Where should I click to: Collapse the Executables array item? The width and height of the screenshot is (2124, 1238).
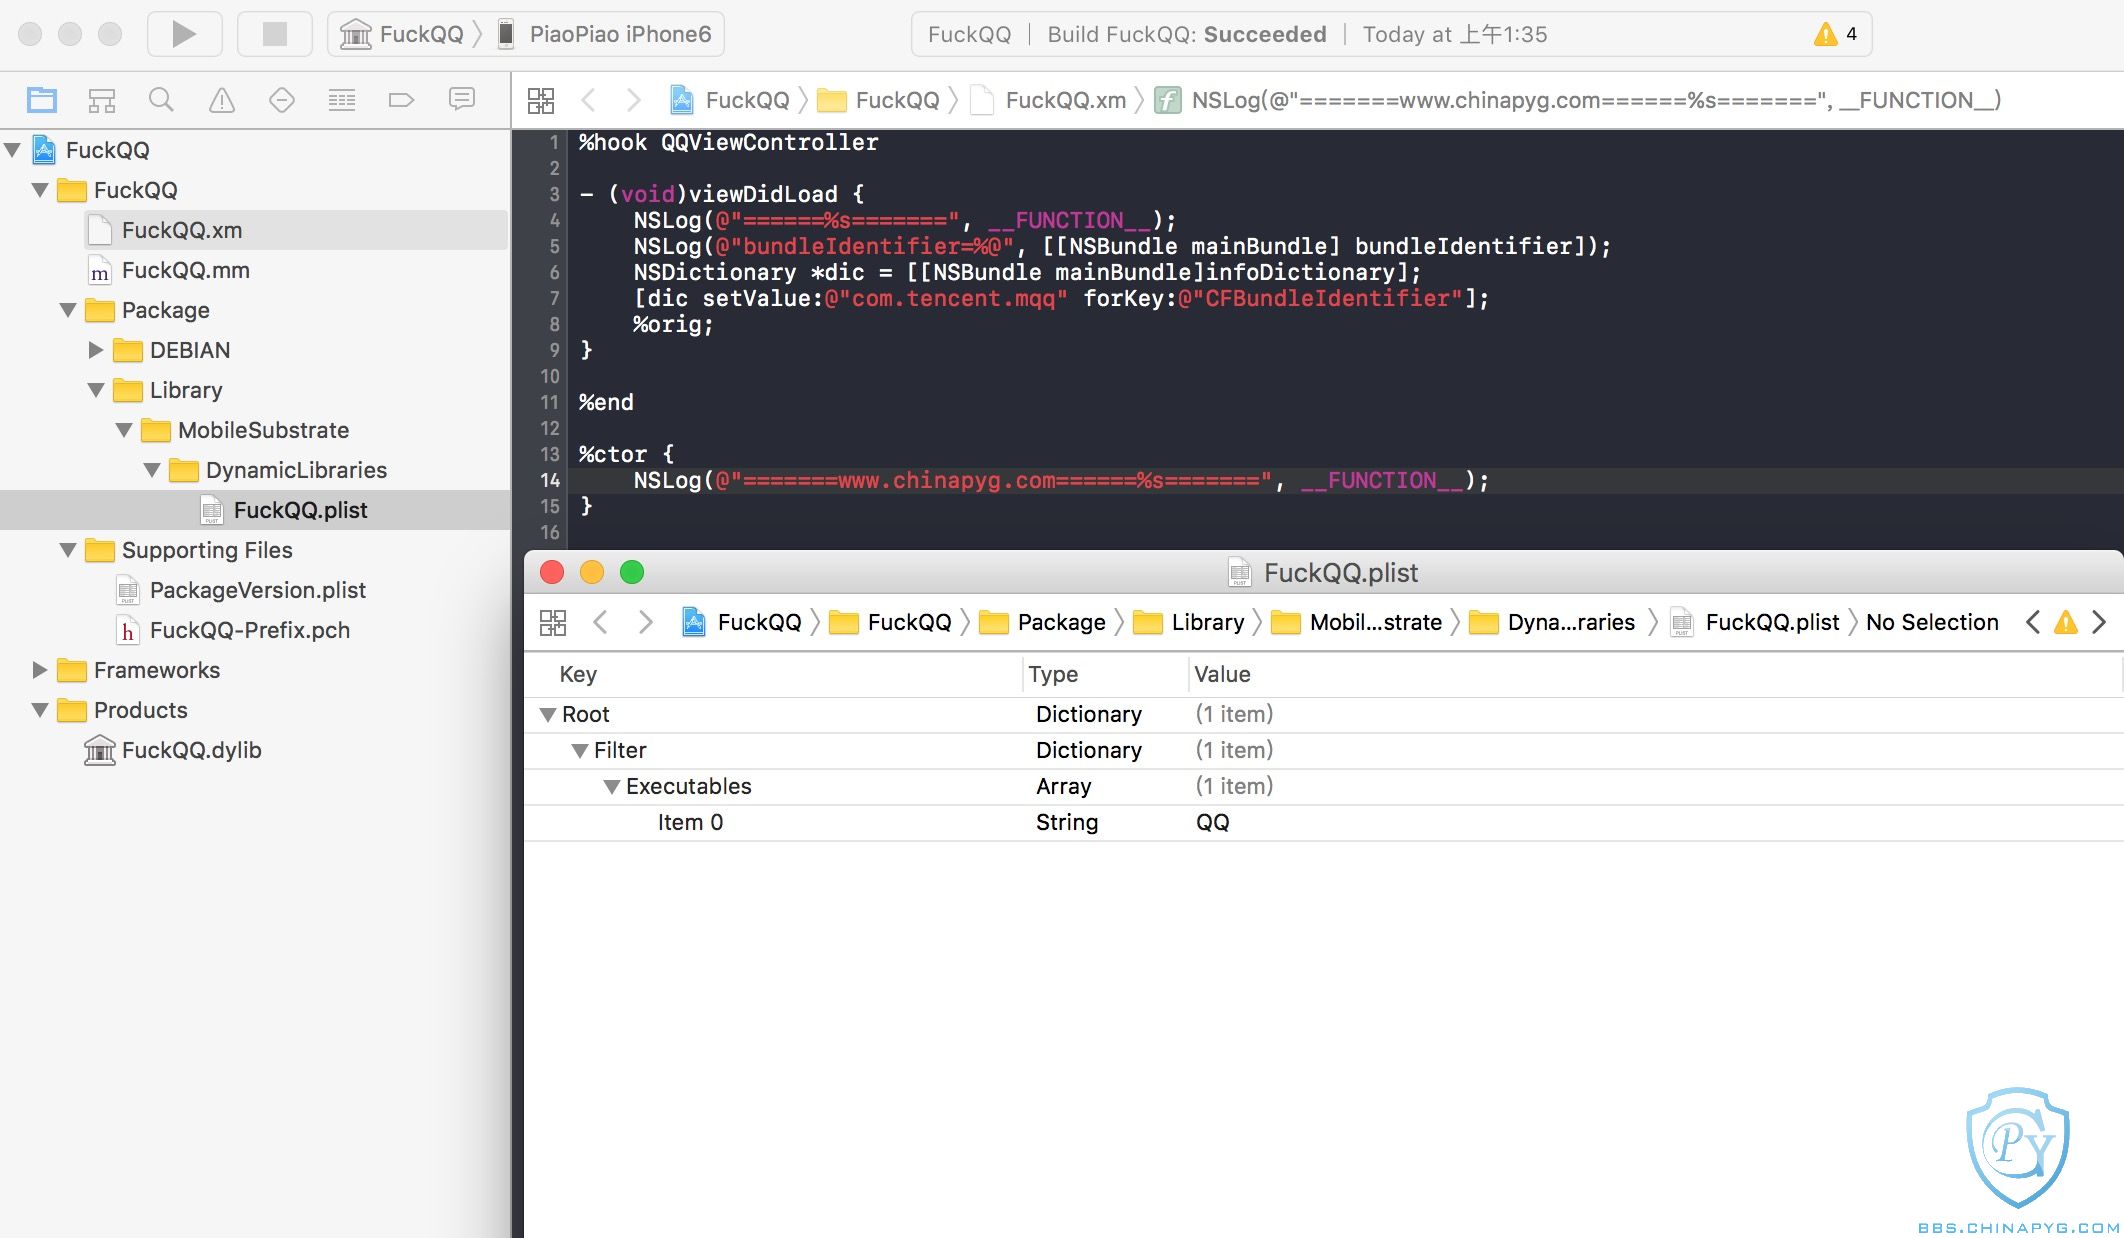coord(610,786)
